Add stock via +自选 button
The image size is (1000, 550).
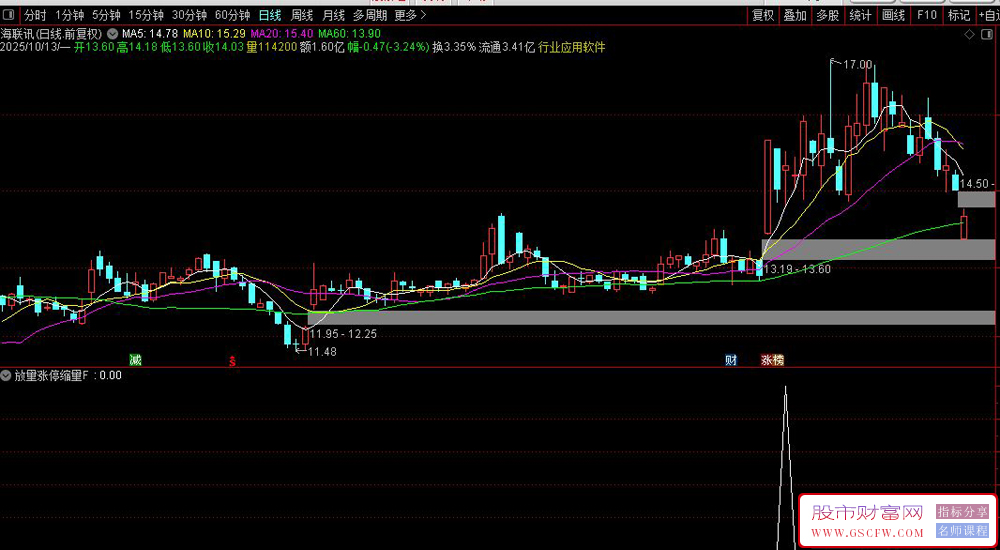(988, 15)
